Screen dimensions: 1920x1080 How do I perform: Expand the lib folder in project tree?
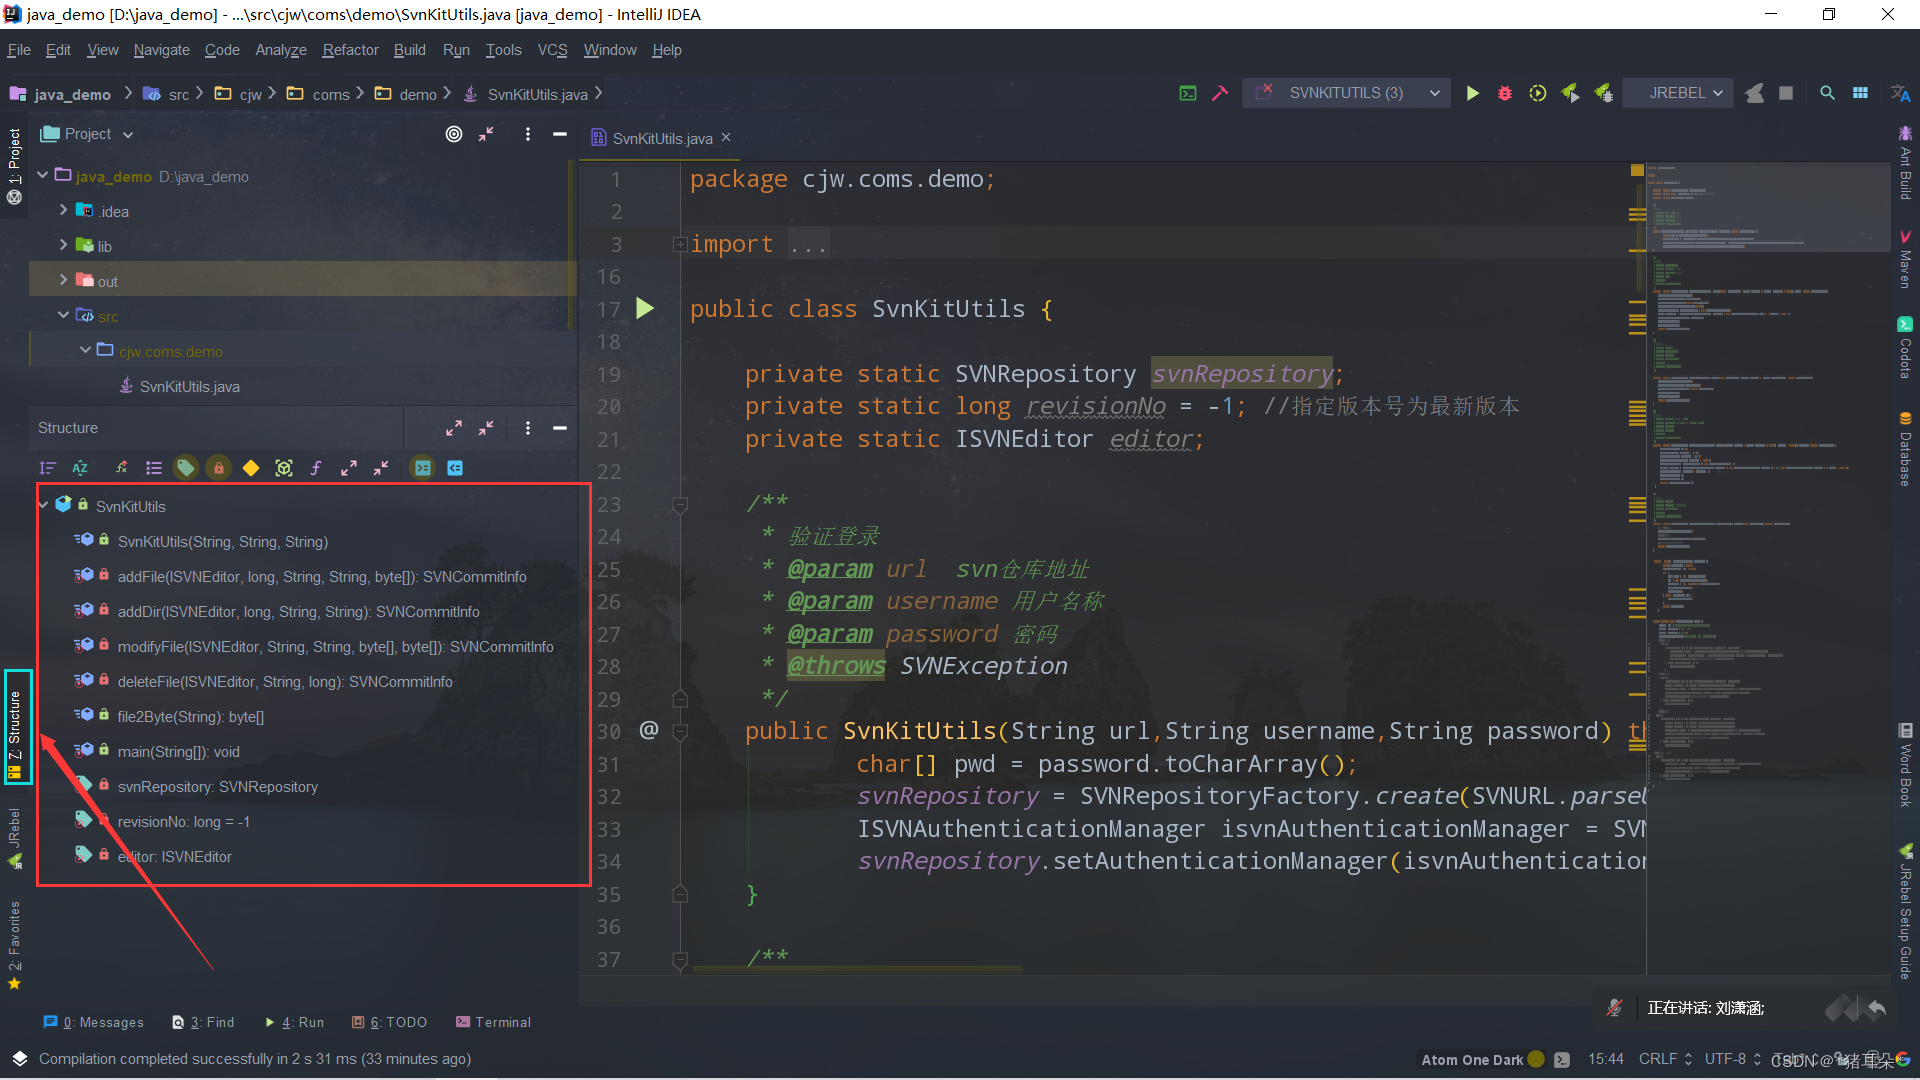[x=63, y=246]
